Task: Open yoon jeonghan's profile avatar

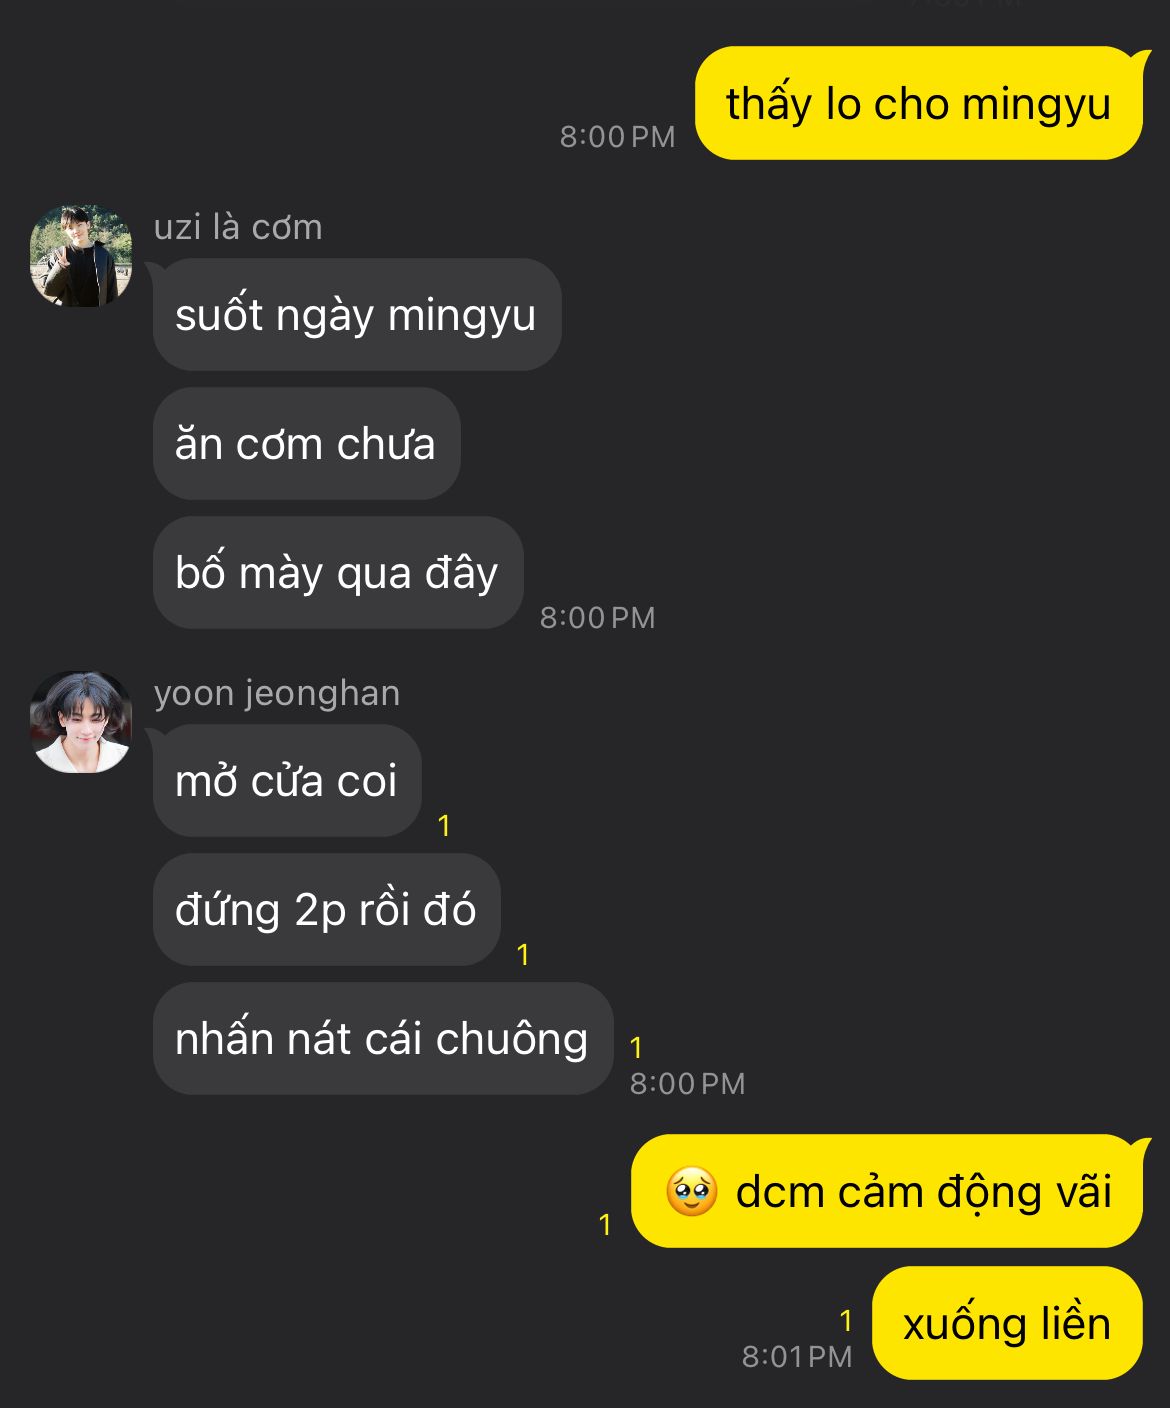Action: tap(81, 722)
